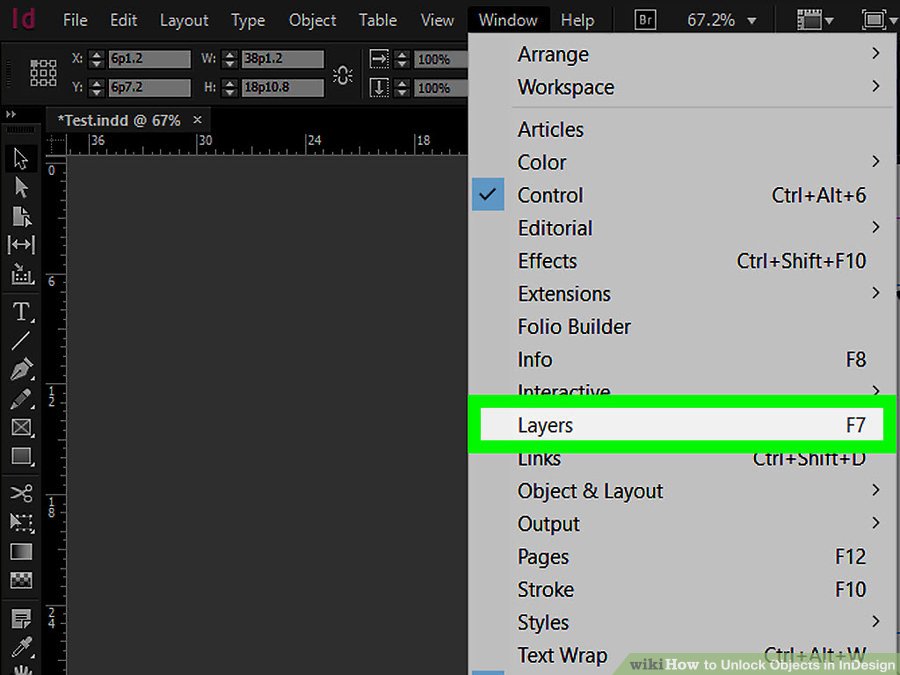
Task: Choose the Gap tool
Action: coord(21,245)
